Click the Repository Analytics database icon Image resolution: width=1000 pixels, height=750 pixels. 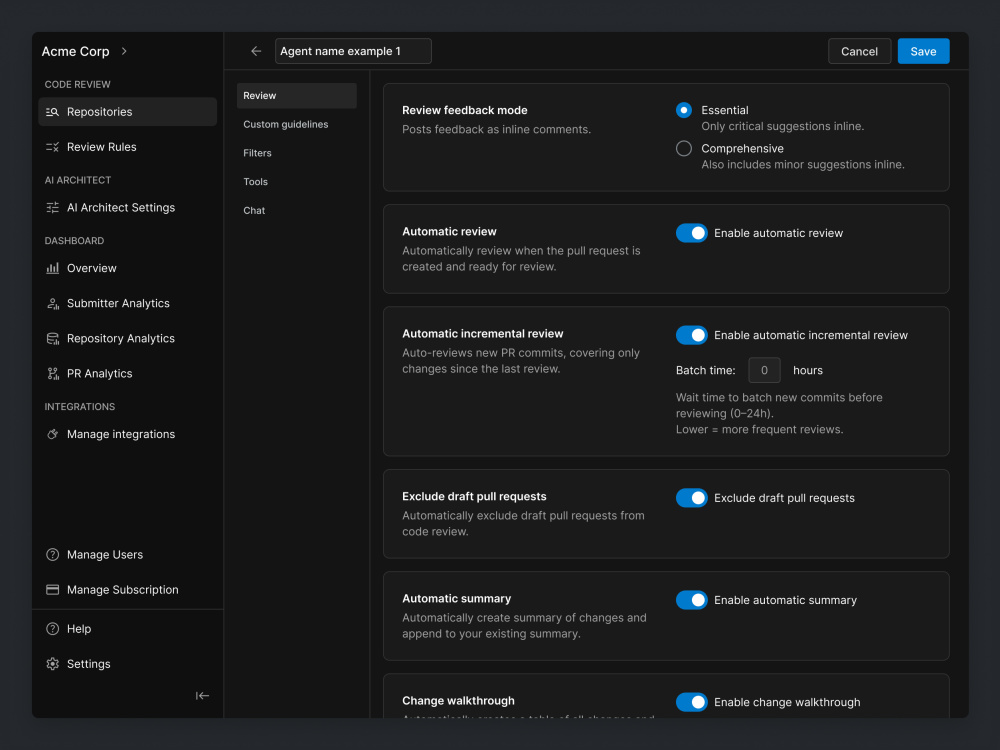[x=52, y=338]
